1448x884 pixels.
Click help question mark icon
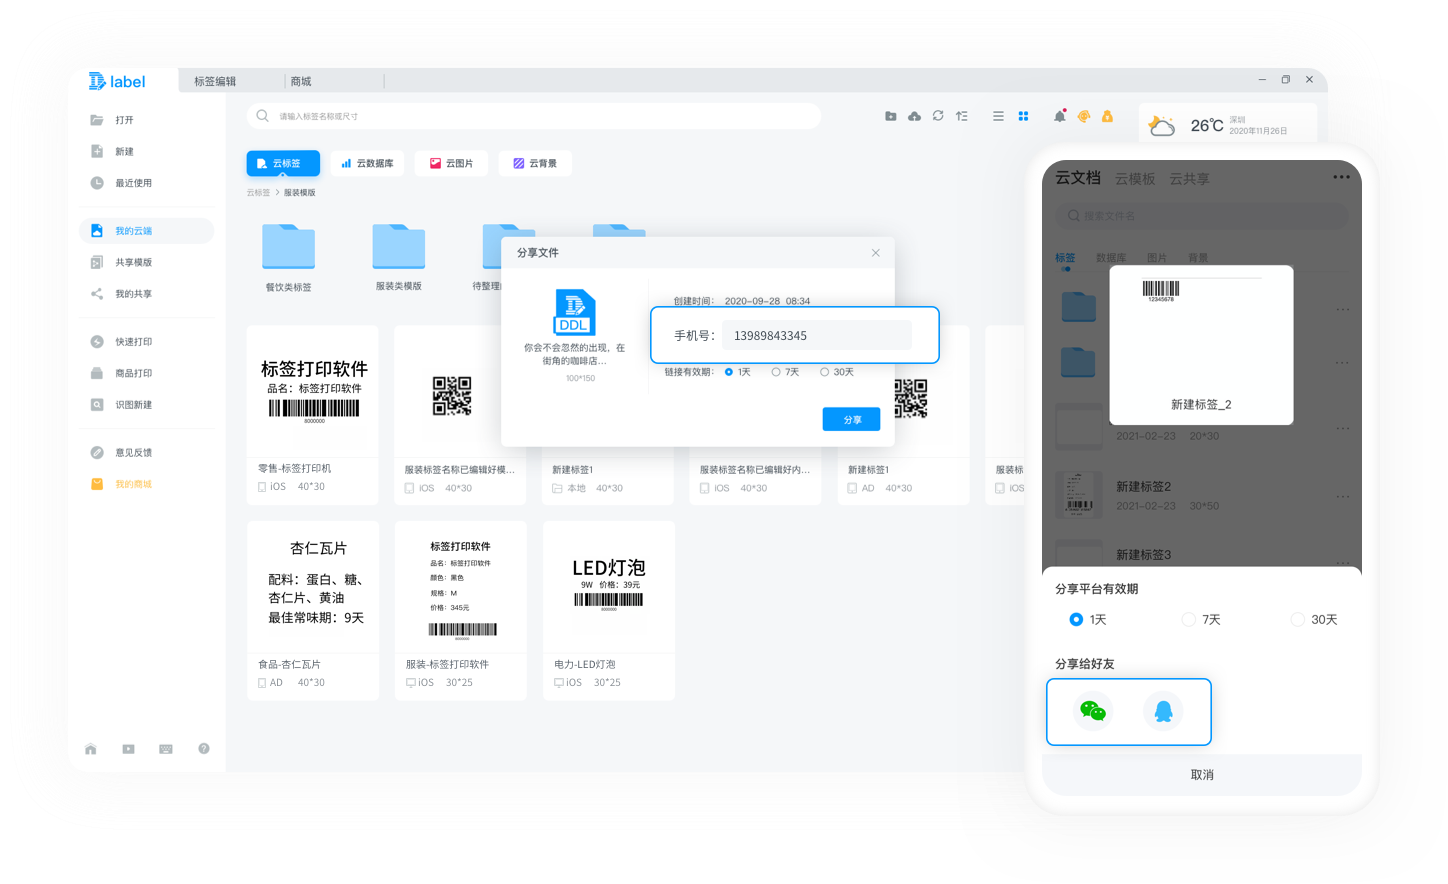pyautogui.click(x=204, y=749)
